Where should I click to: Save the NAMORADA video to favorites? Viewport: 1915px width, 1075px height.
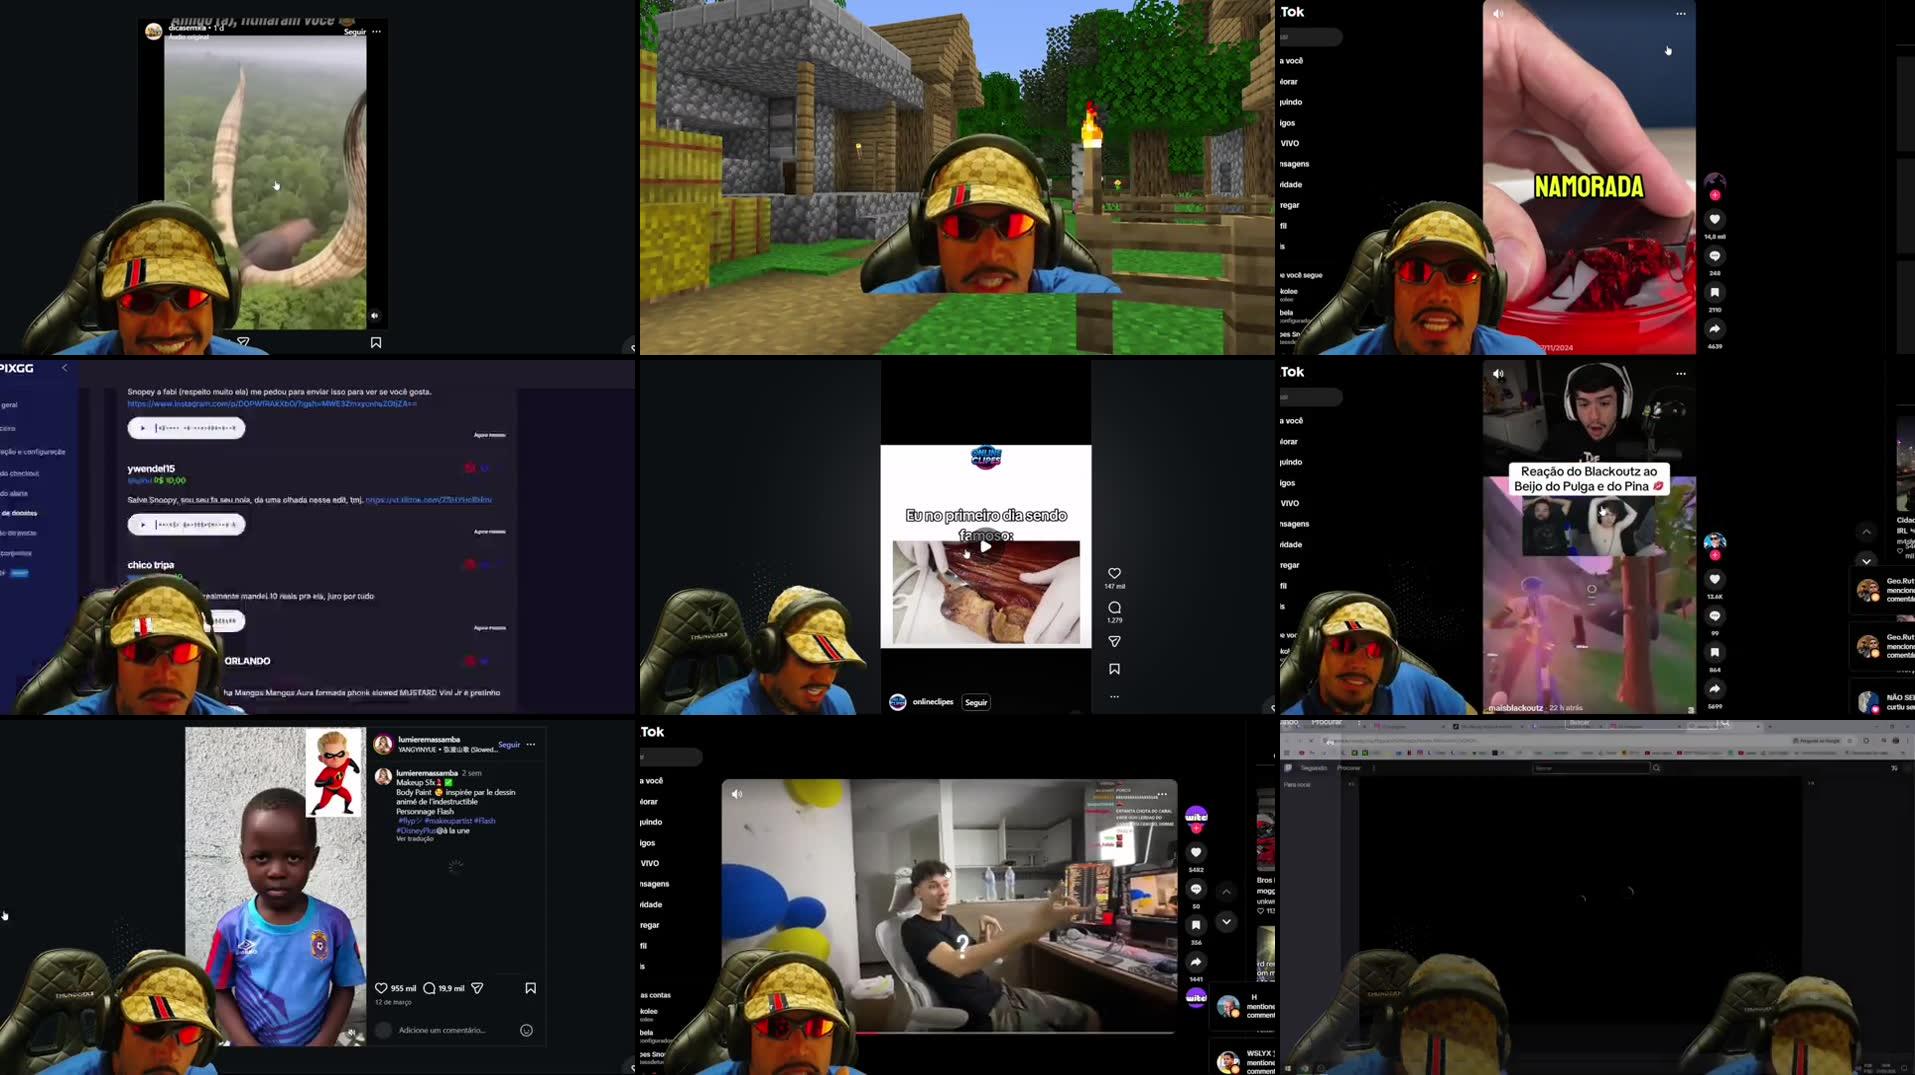(x=1714, y=291)
